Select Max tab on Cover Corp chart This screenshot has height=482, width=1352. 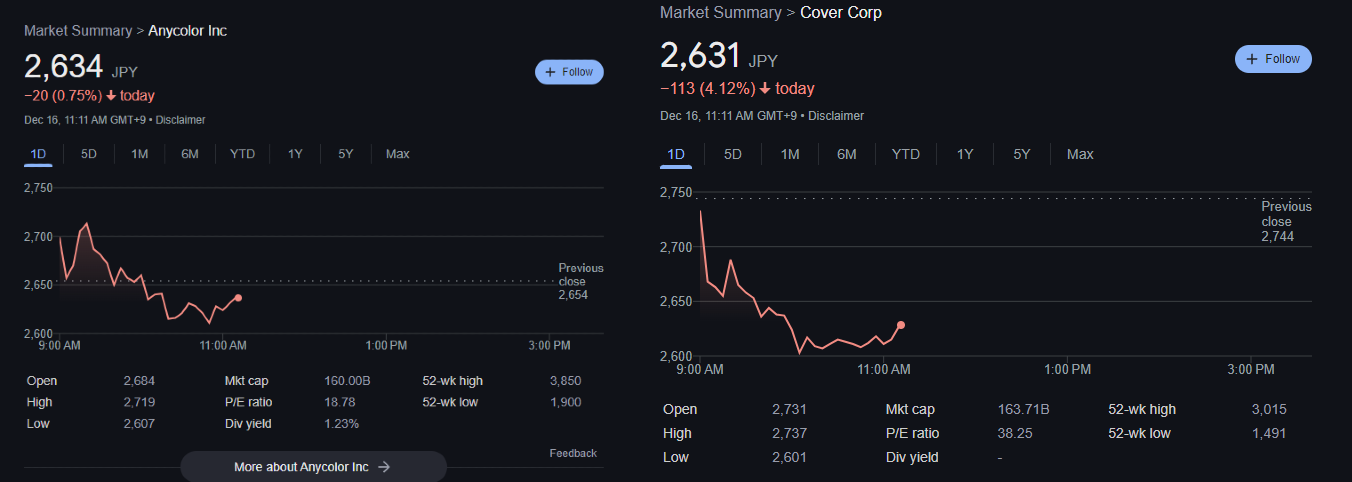(x=1080, y=154)
